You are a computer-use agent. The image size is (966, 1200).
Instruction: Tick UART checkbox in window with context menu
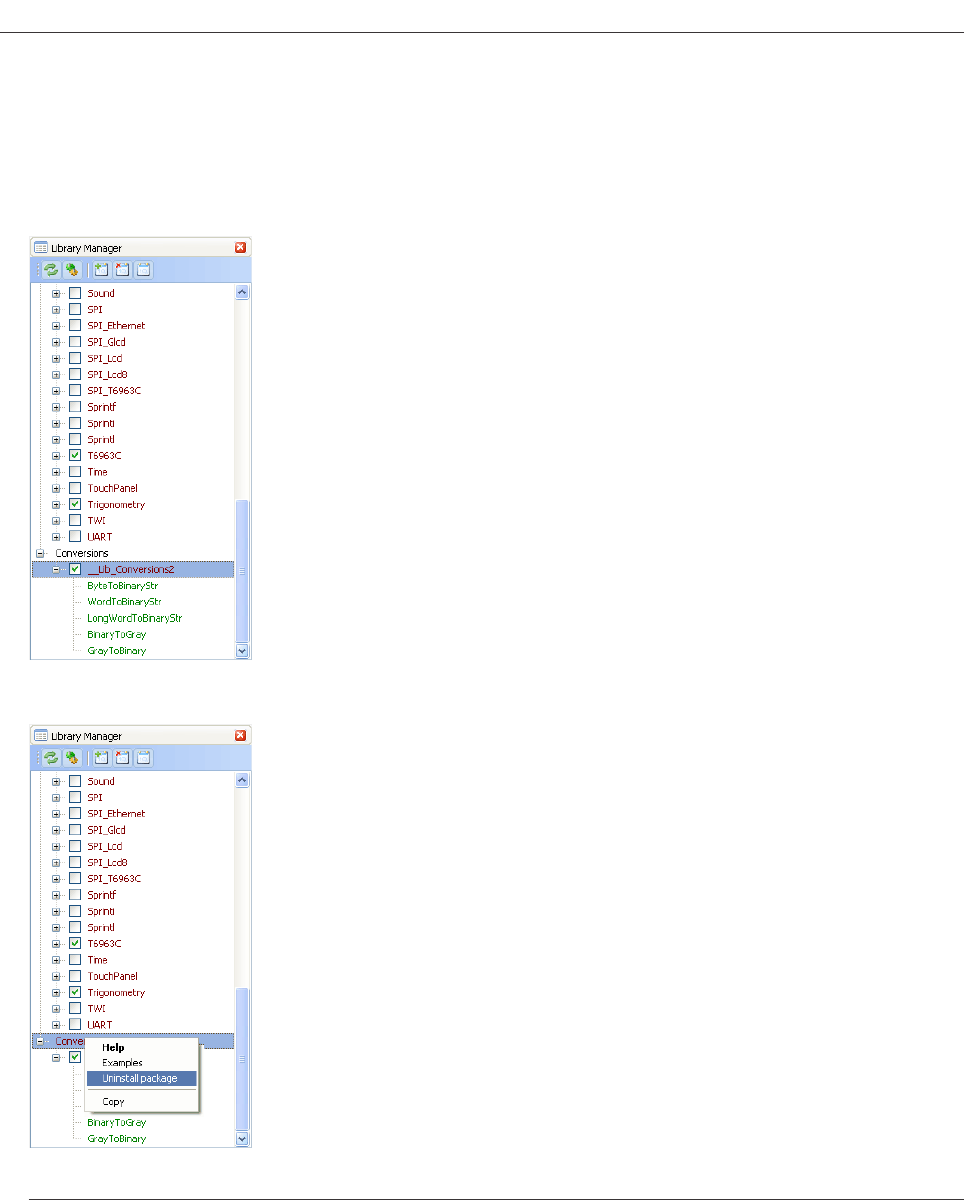(x=75, y=1024)
